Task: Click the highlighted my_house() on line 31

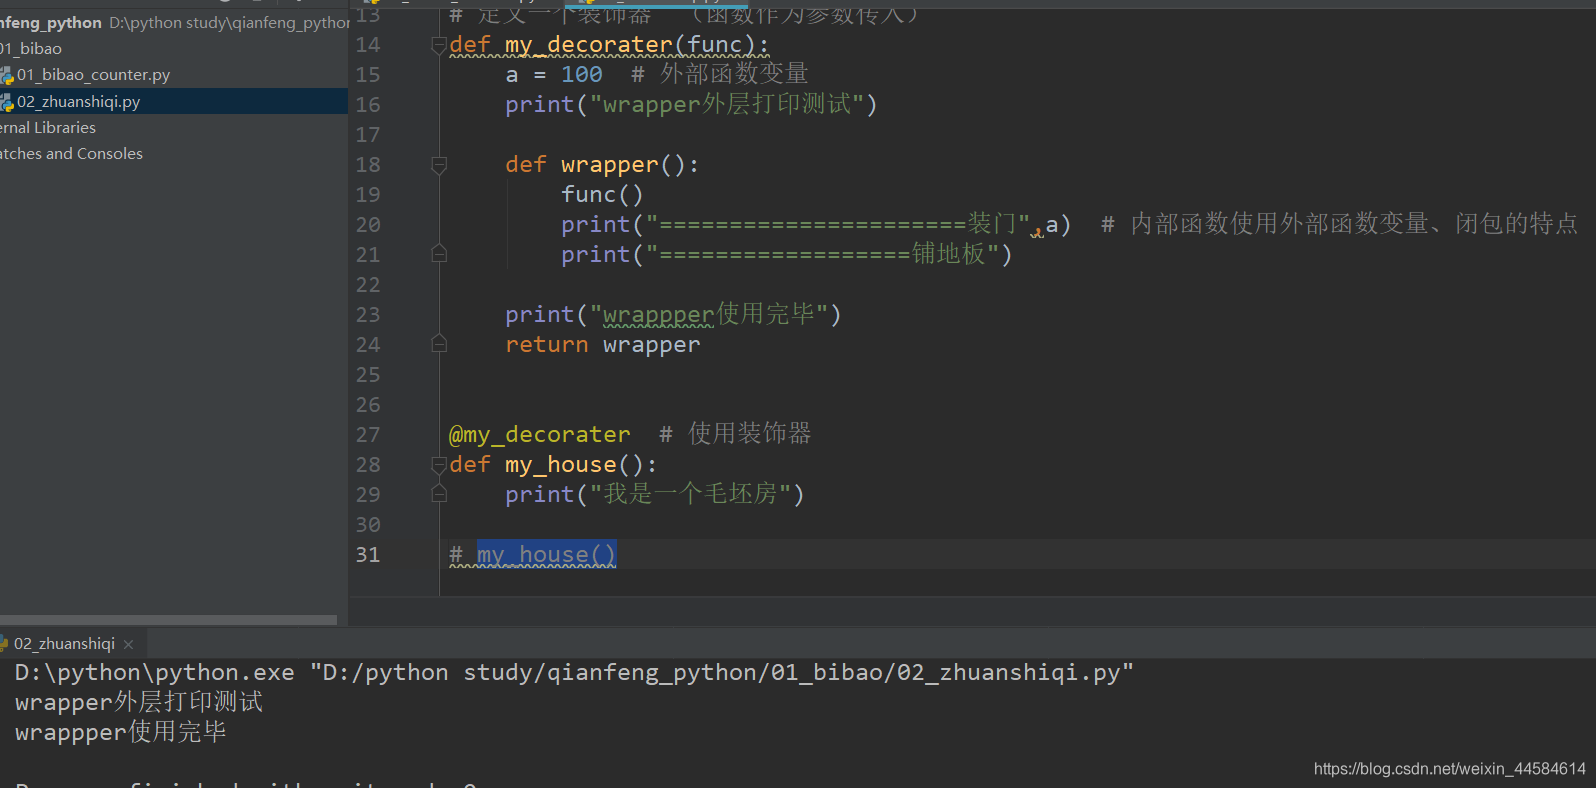Action: coord(546,555)
